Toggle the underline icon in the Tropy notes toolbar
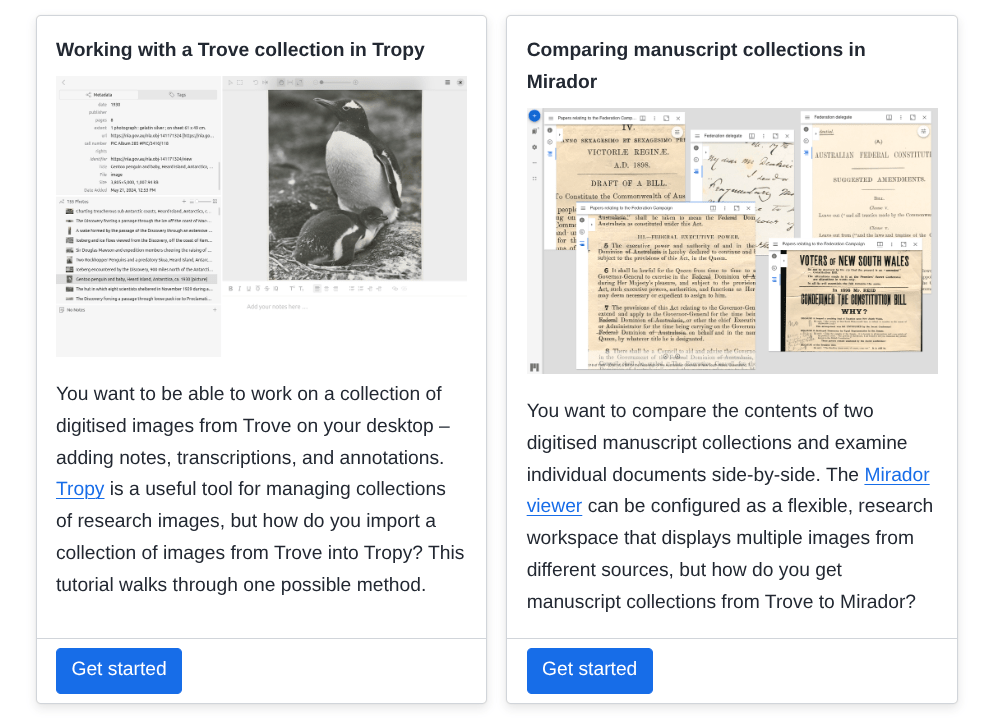Screen dimensions: 991x727 pyautogui.click(x=248, y=288)
